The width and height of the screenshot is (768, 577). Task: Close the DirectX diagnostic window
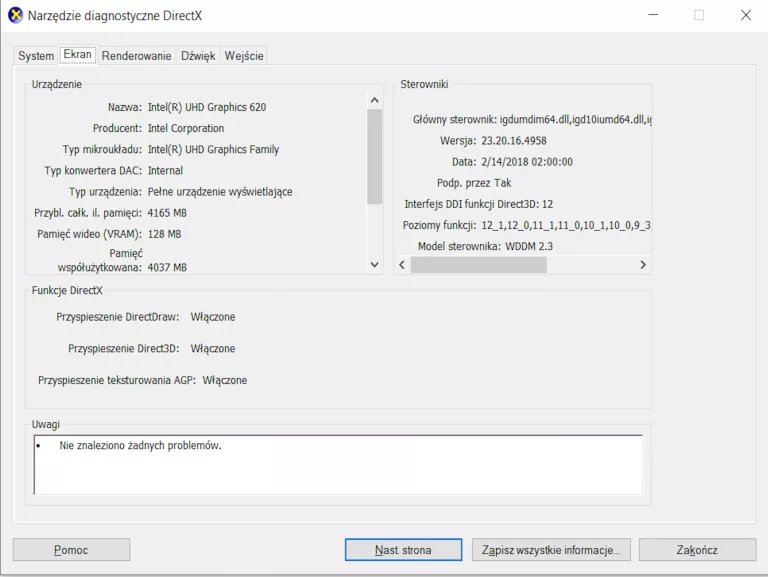[x=745, y=15]
